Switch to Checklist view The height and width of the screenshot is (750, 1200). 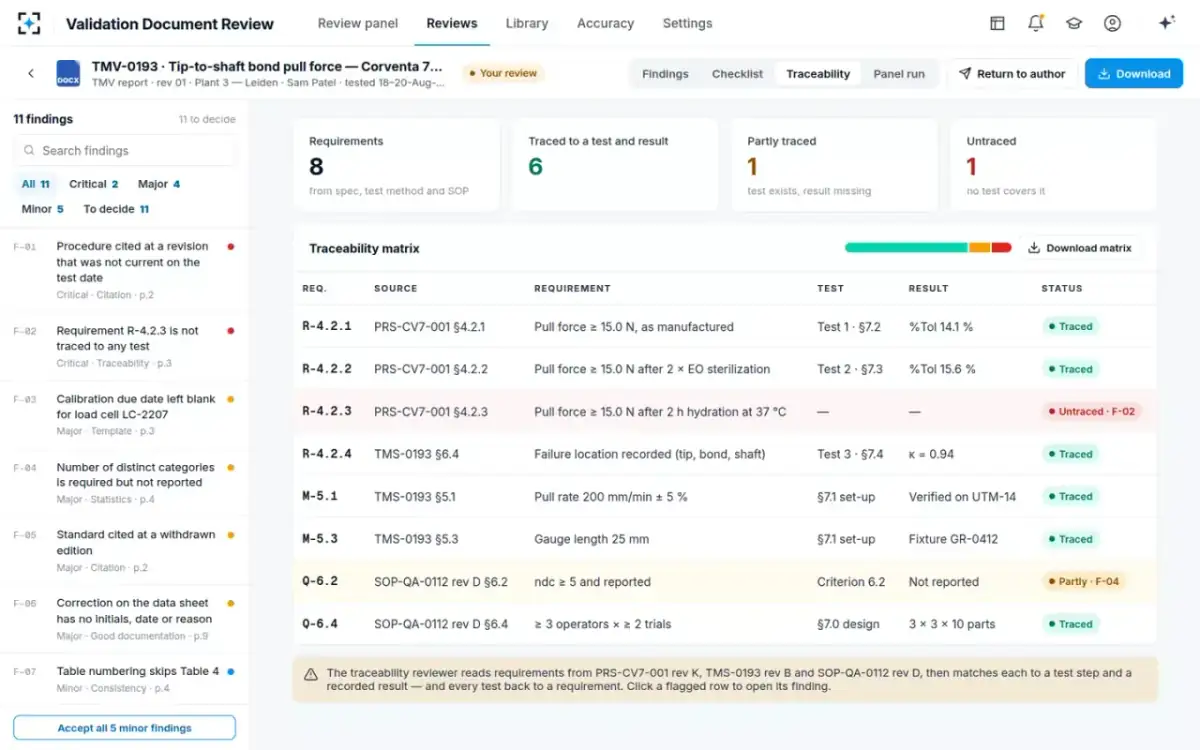coord(737,74)
